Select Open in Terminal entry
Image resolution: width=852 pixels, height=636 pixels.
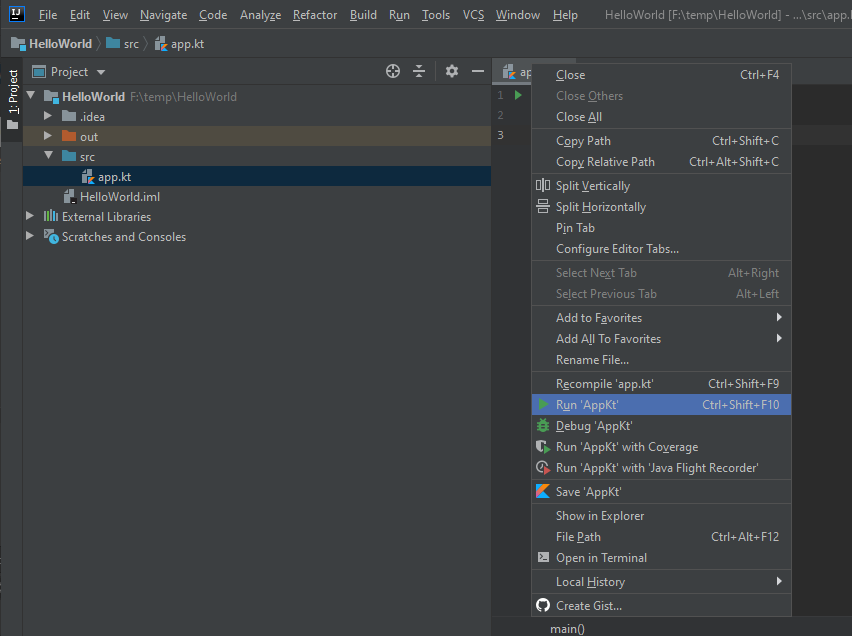coord(601,558)
